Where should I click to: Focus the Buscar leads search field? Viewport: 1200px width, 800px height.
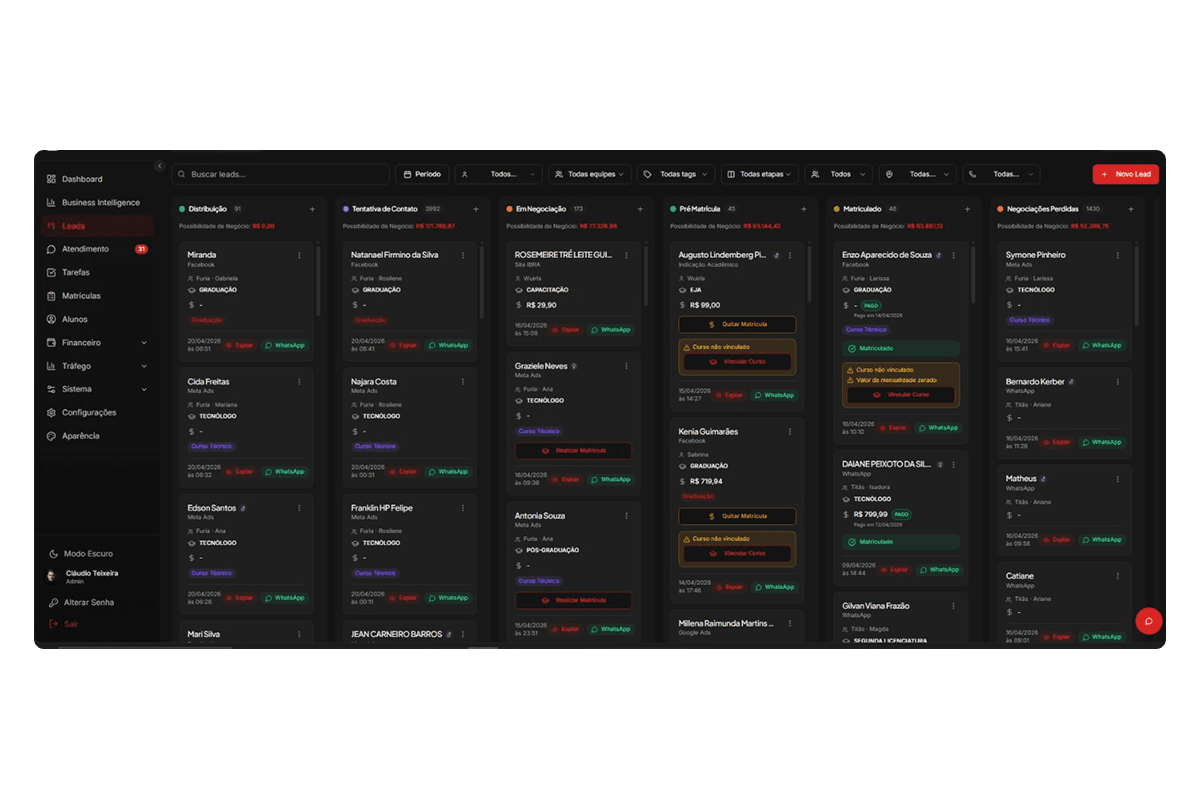click(x=280, y=174)
